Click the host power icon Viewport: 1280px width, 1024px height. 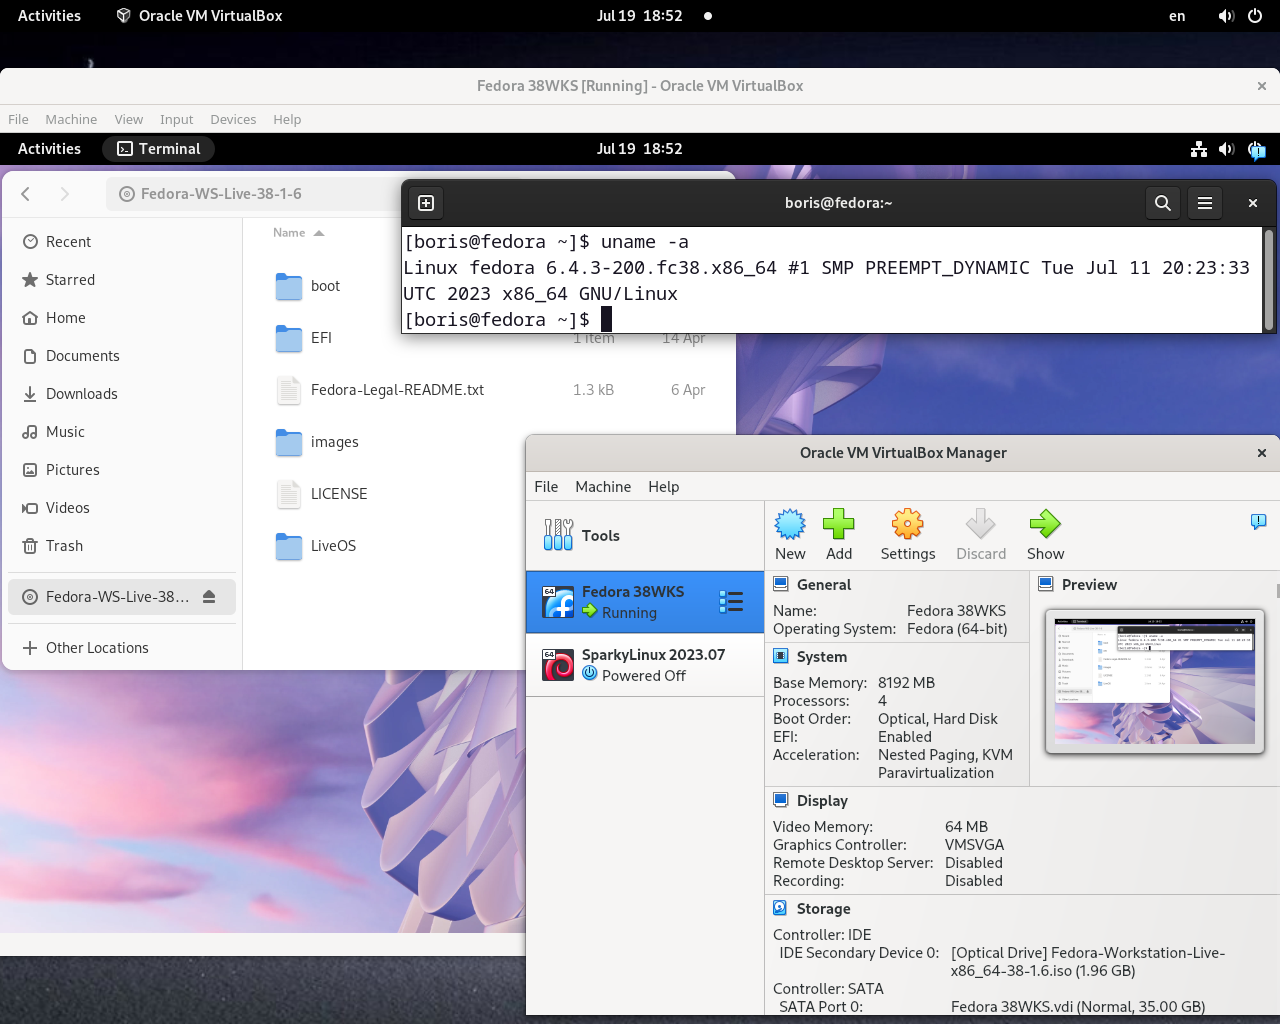coord(1255,16)
